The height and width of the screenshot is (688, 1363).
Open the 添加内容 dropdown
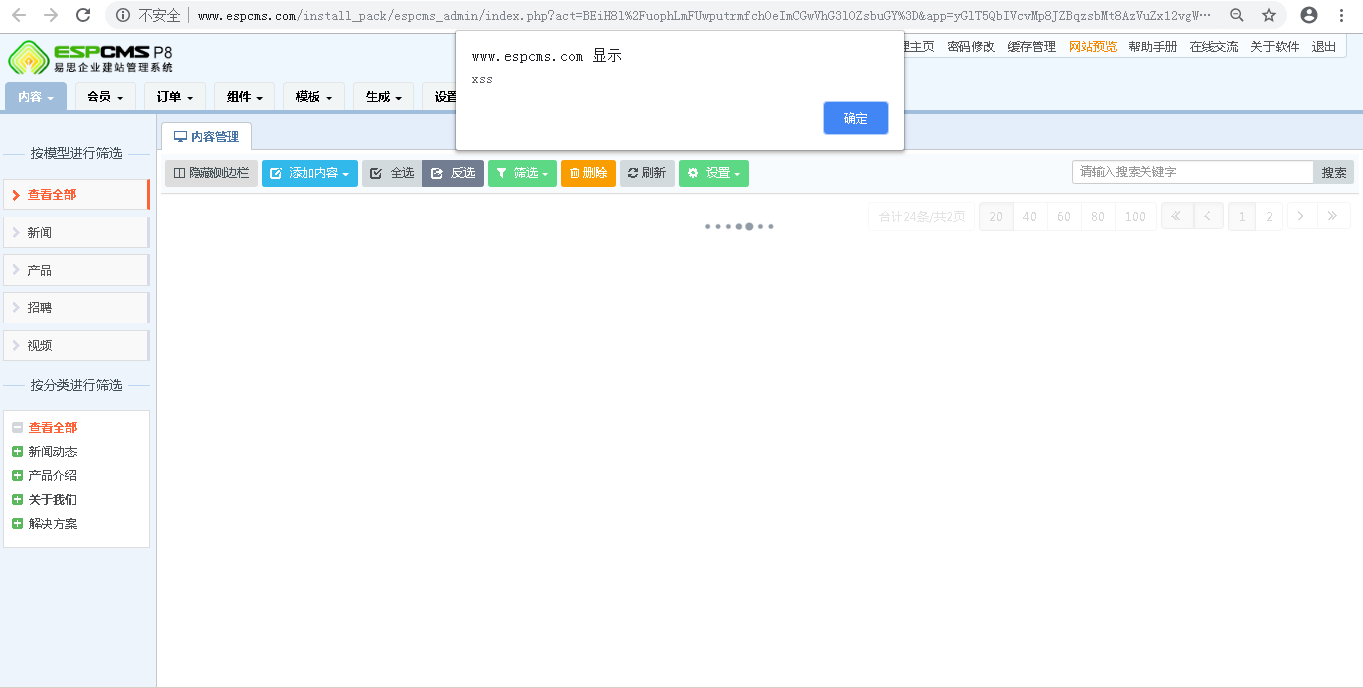point(309,172)
